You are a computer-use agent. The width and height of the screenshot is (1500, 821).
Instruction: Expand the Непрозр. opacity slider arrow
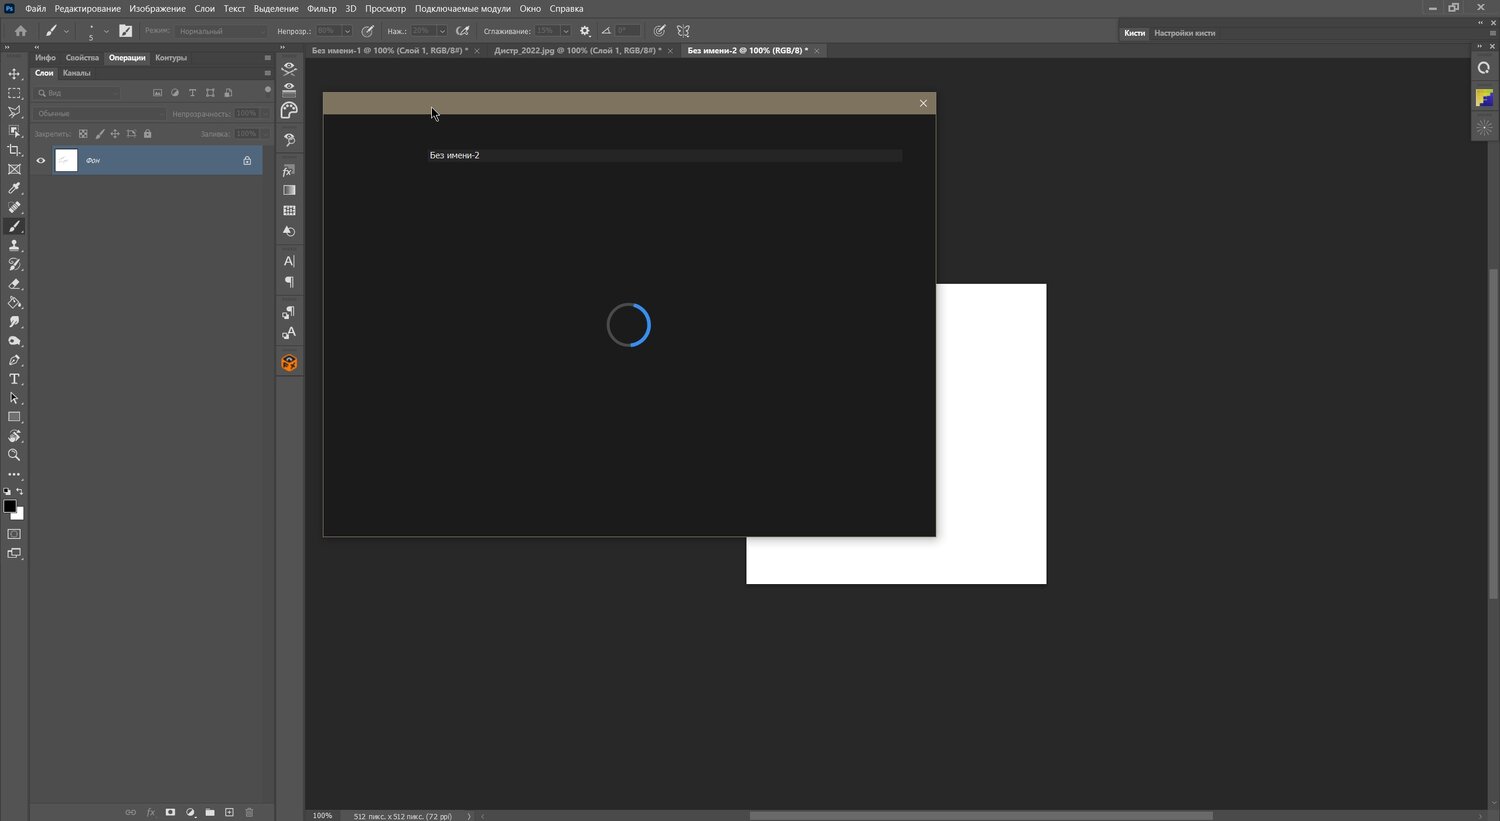tap(347, 31)
